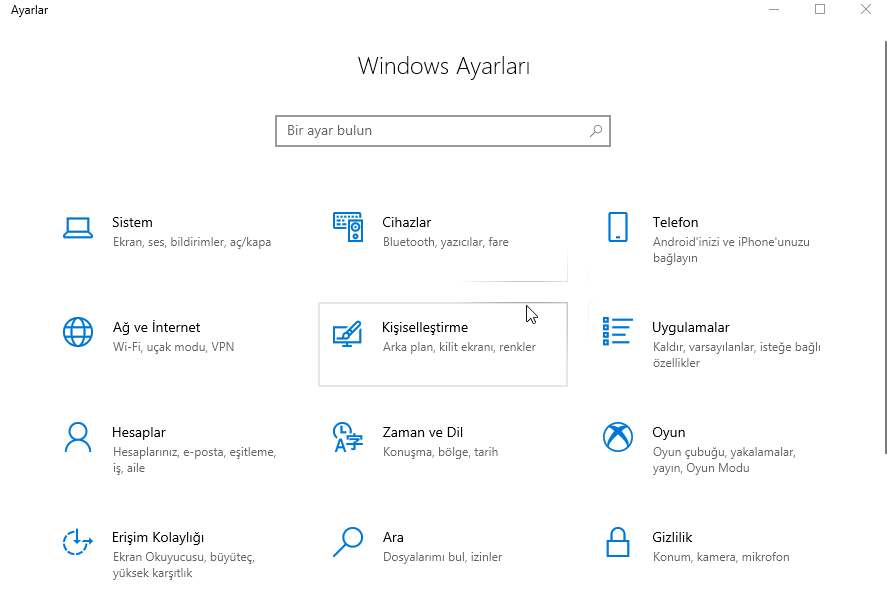Screen dimensions: 887x596
Task: Click the Ara category title
Action: (x=393, y=537)
